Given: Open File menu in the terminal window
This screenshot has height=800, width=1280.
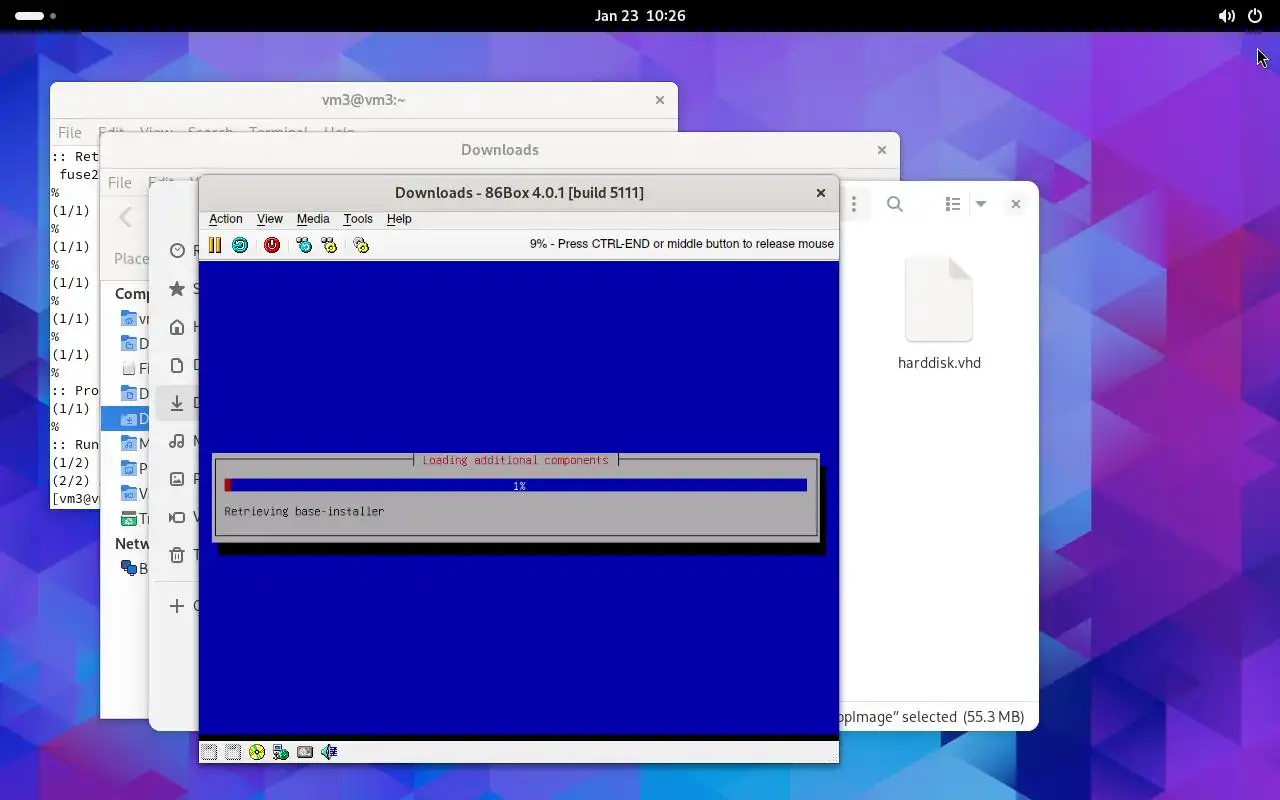Looking at the screenshot, I should pyautogui.click(x=70, y=132).
